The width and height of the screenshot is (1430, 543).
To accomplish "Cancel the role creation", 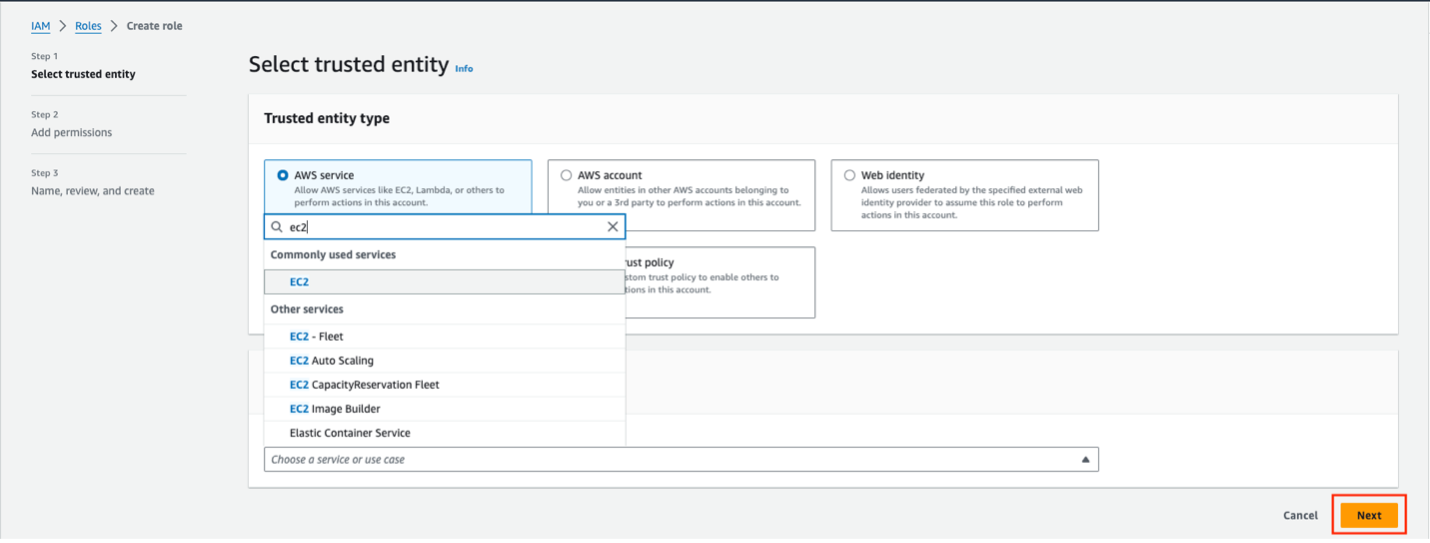I will [1300, 516].
